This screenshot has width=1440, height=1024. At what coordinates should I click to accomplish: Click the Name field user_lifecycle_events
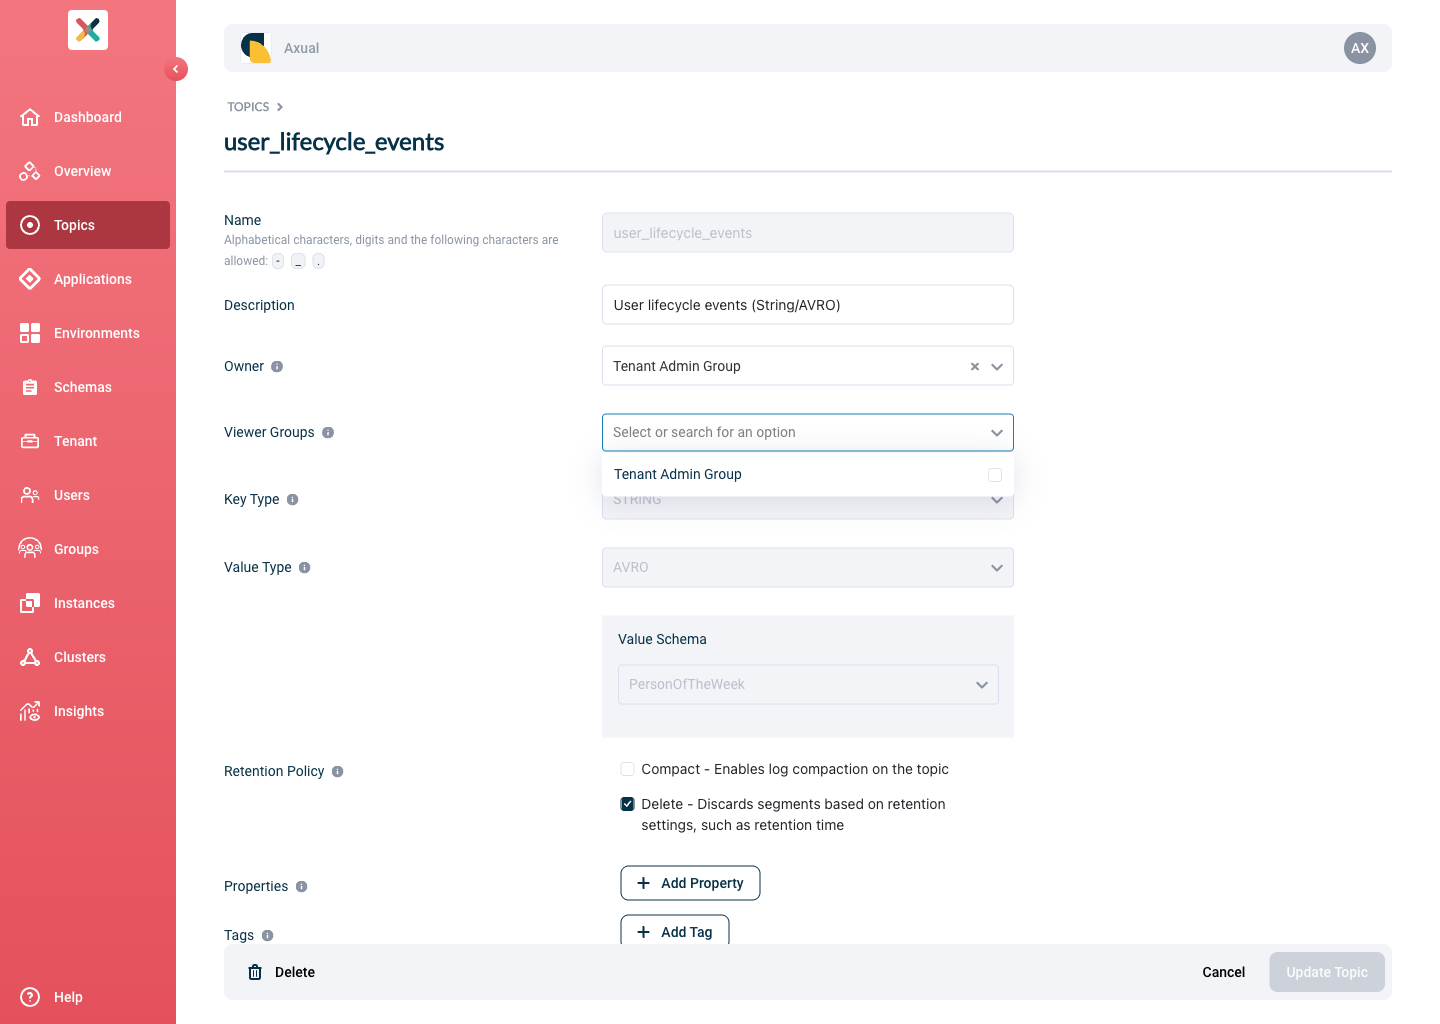click(x=808, y=233)
